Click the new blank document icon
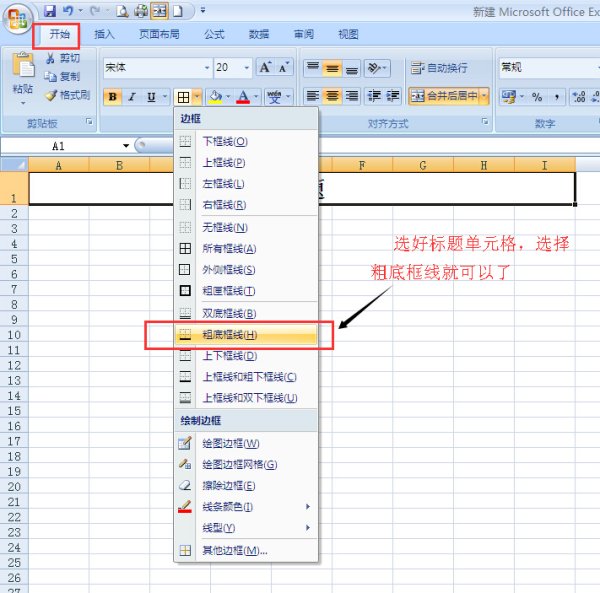This screenshot has width=600, height=593. coord(178,11)
